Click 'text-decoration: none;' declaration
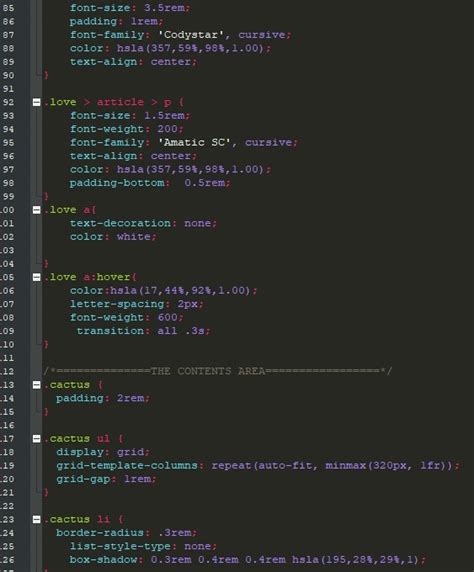The image size is (474, 572). pyautogui.click(x=143, y=223)
